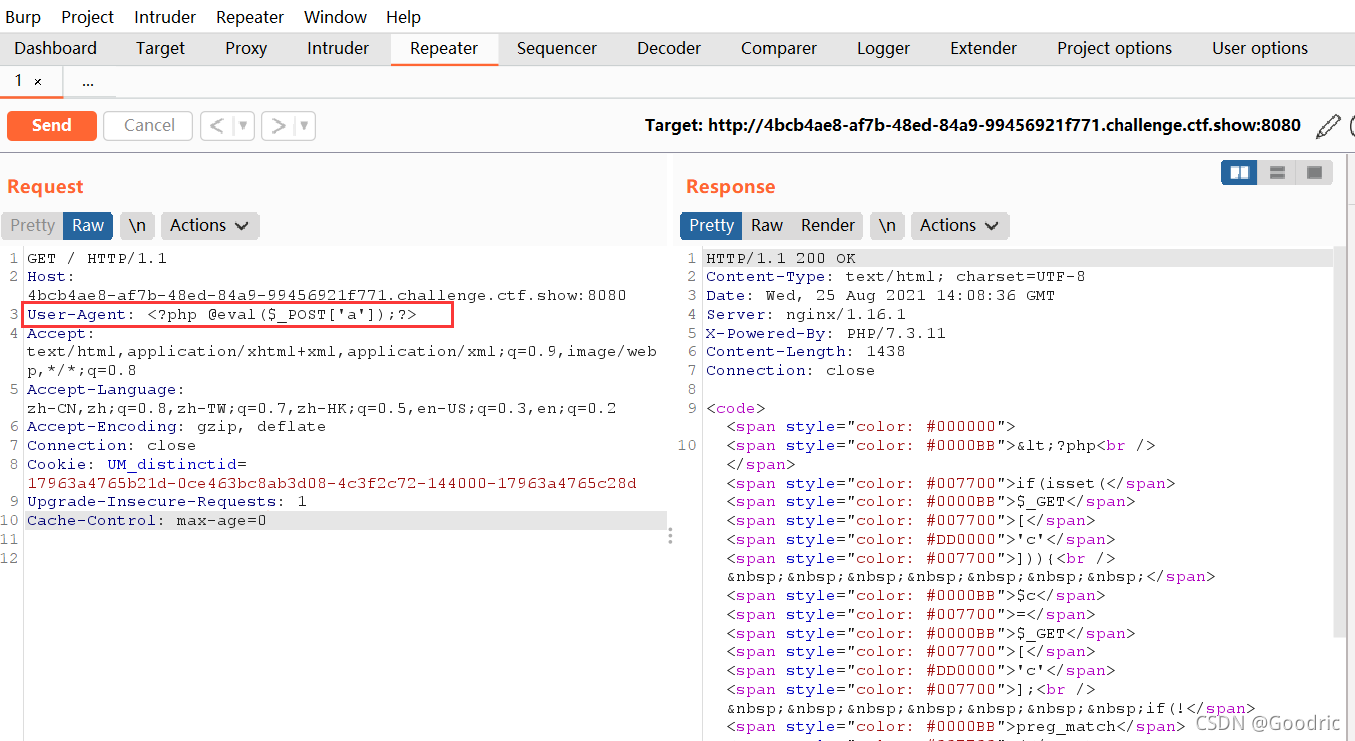
Task: Click the Cancel button
Action: tap(149, 126)
